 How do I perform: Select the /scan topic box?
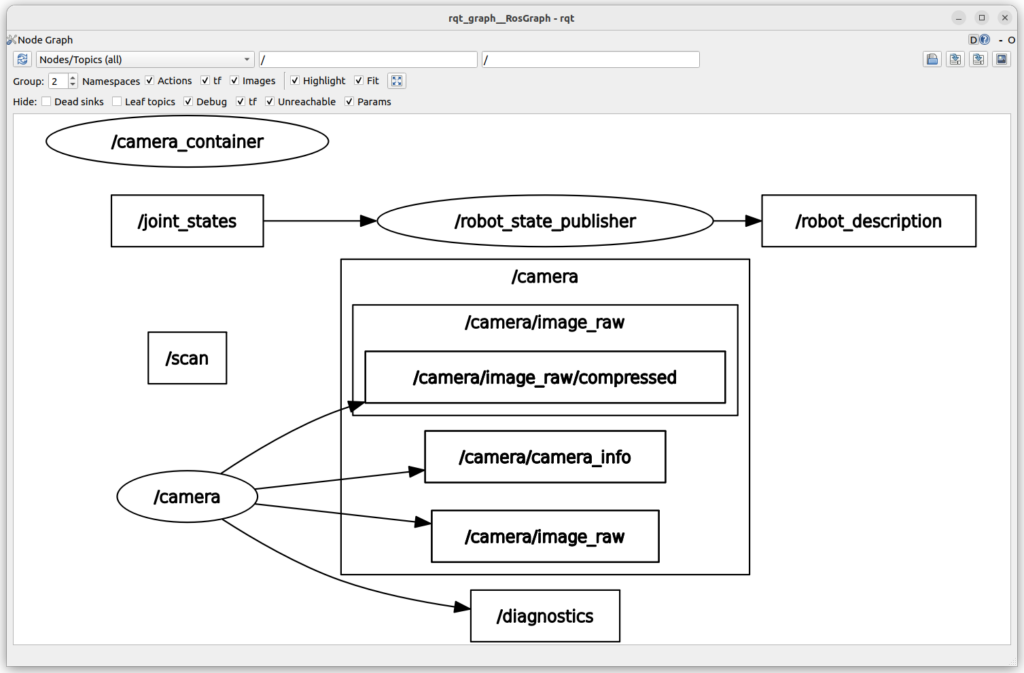(187, 358)
